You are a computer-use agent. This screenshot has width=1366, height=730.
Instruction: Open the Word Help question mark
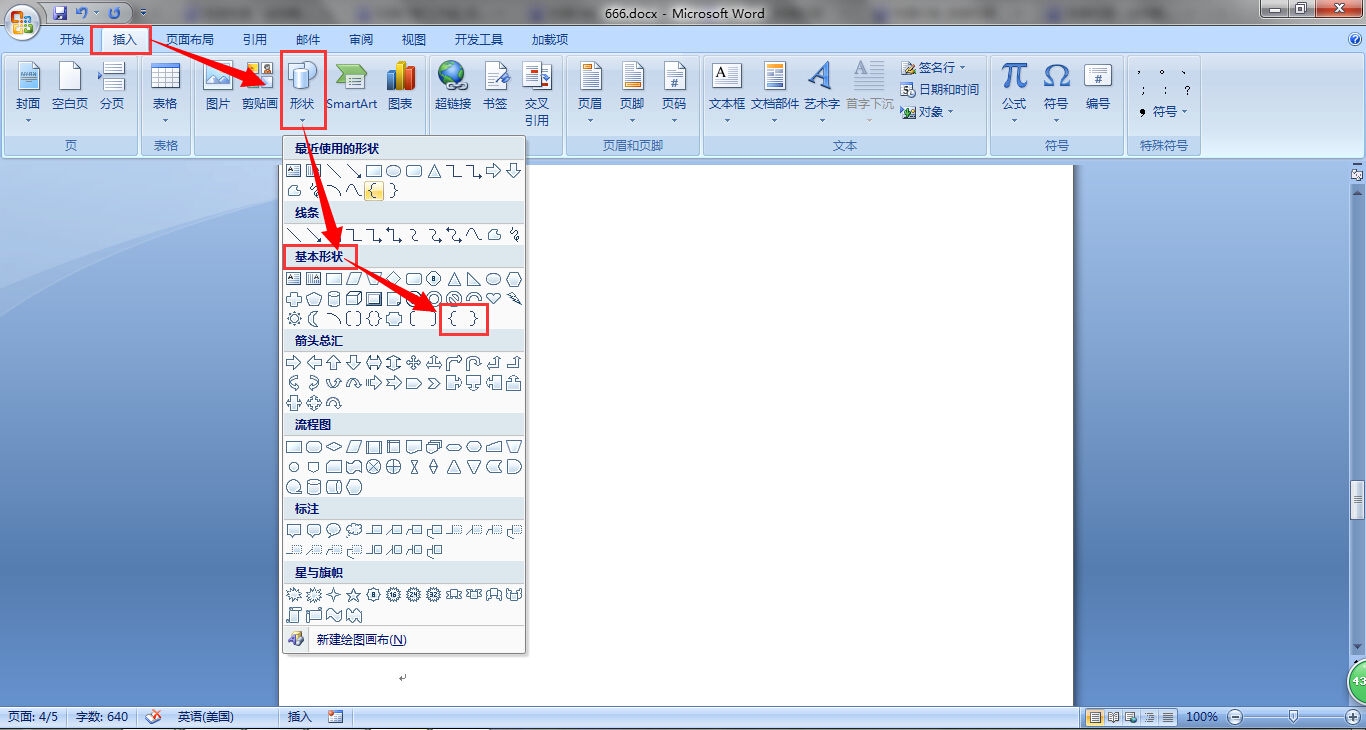pos(1355,39)
